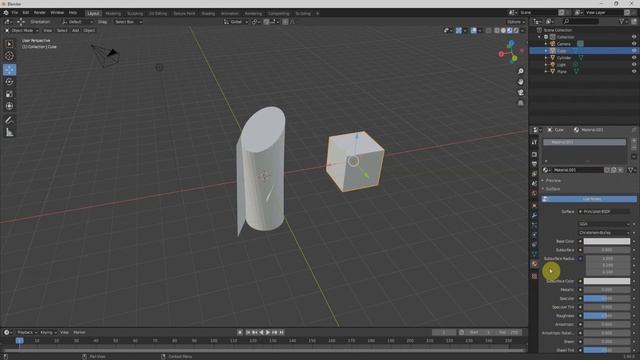Toggle visibility eye for Light
Screen dimensions: 640x360
point(634,64)
